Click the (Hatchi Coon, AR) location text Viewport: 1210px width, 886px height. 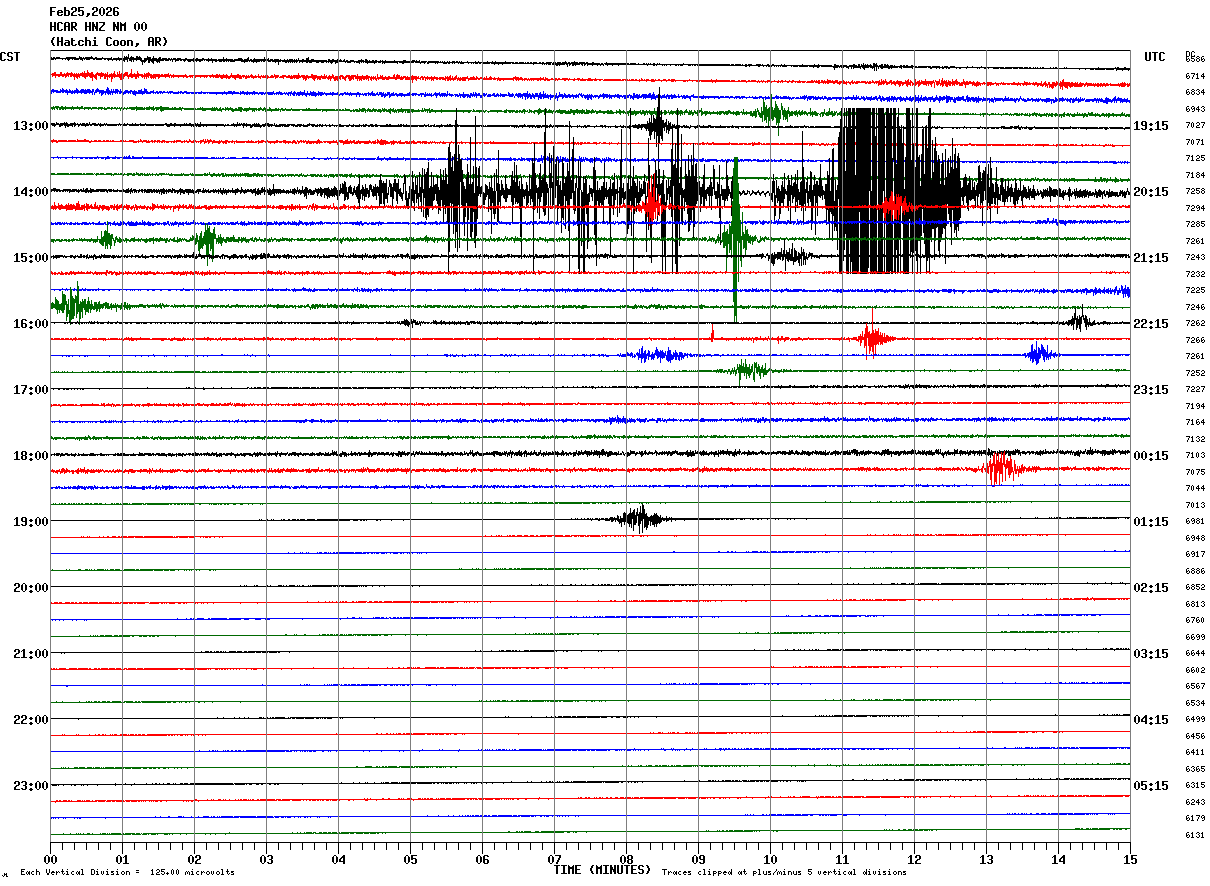point(109,42)
